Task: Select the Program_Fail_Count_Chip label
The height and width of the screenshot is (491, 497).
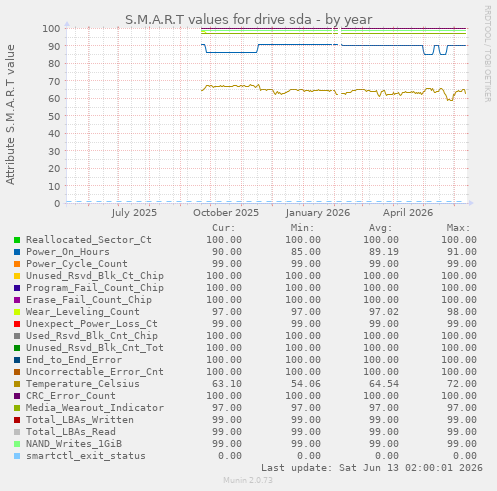Action: pos(95,288)
